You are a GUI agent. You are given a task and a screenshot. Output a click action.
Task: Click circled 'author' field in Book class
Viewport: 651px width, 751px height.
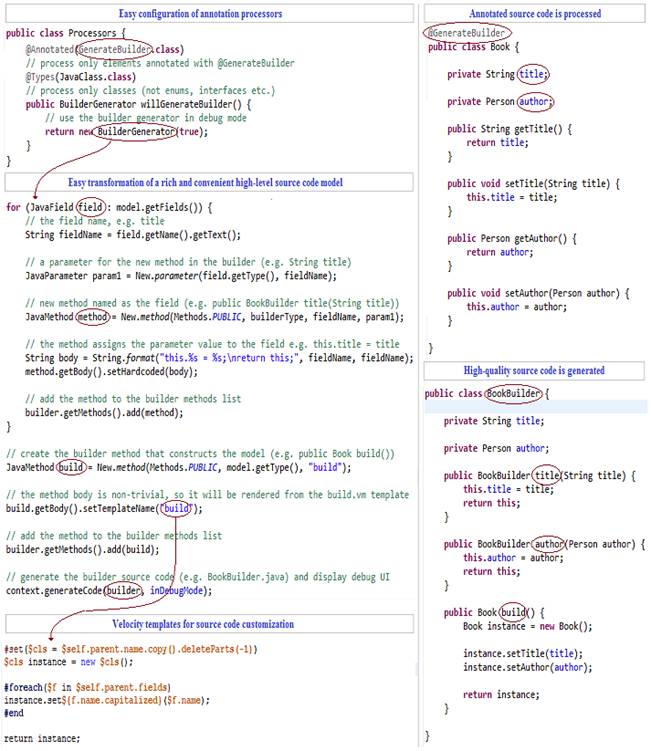pos(534,101)
